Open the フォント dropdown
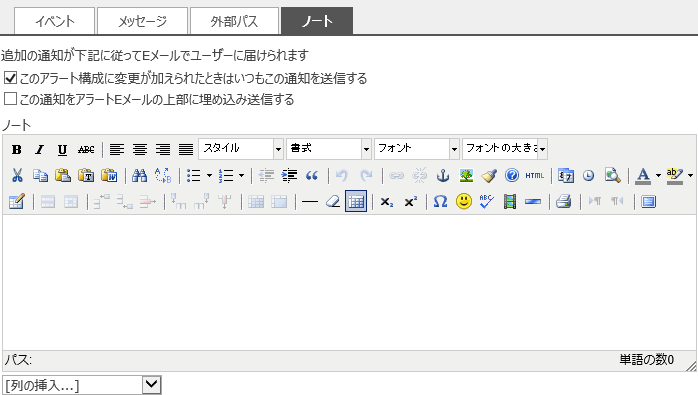 tap(417, 149)
